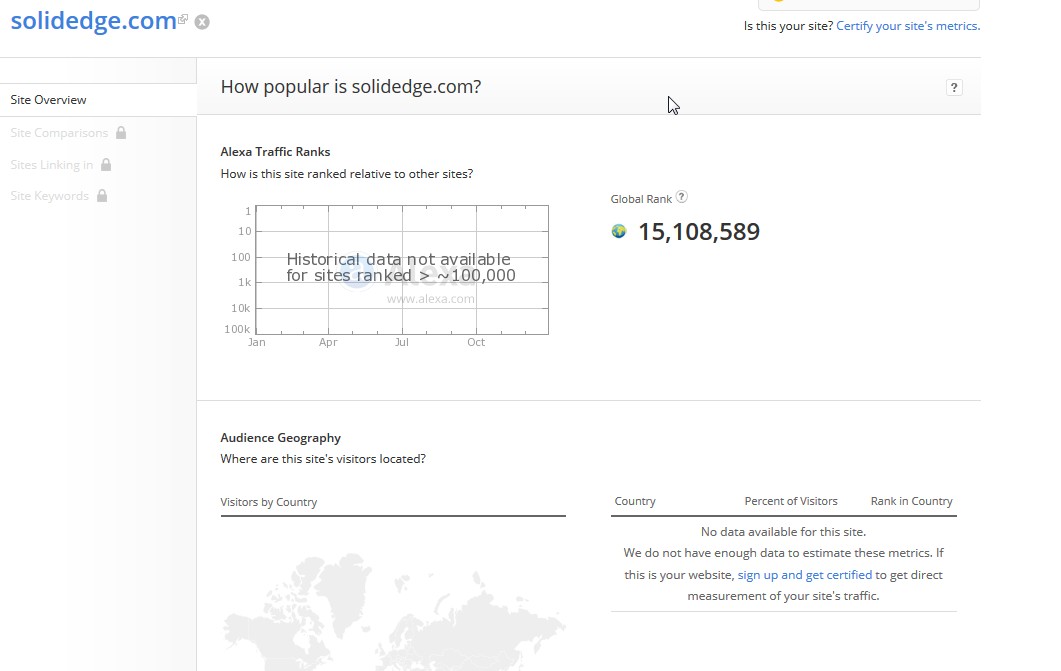Viewport: 1061px width, 671px height.
Task: Follow the "Certify your site's metrics" link
Action: [x=907, y=26]
